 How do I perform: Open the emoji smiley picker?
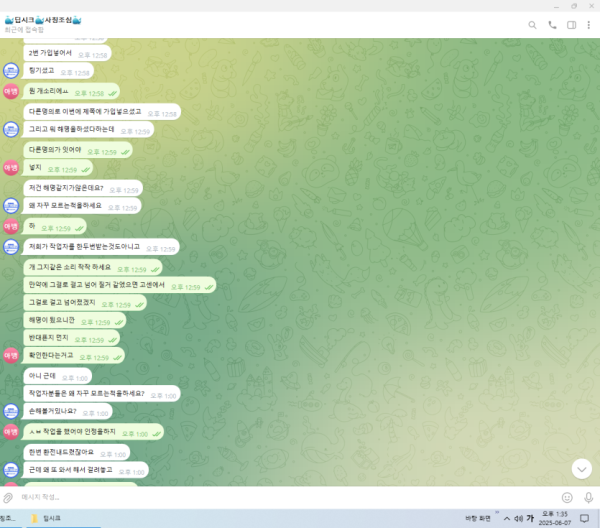pos(567,497)
